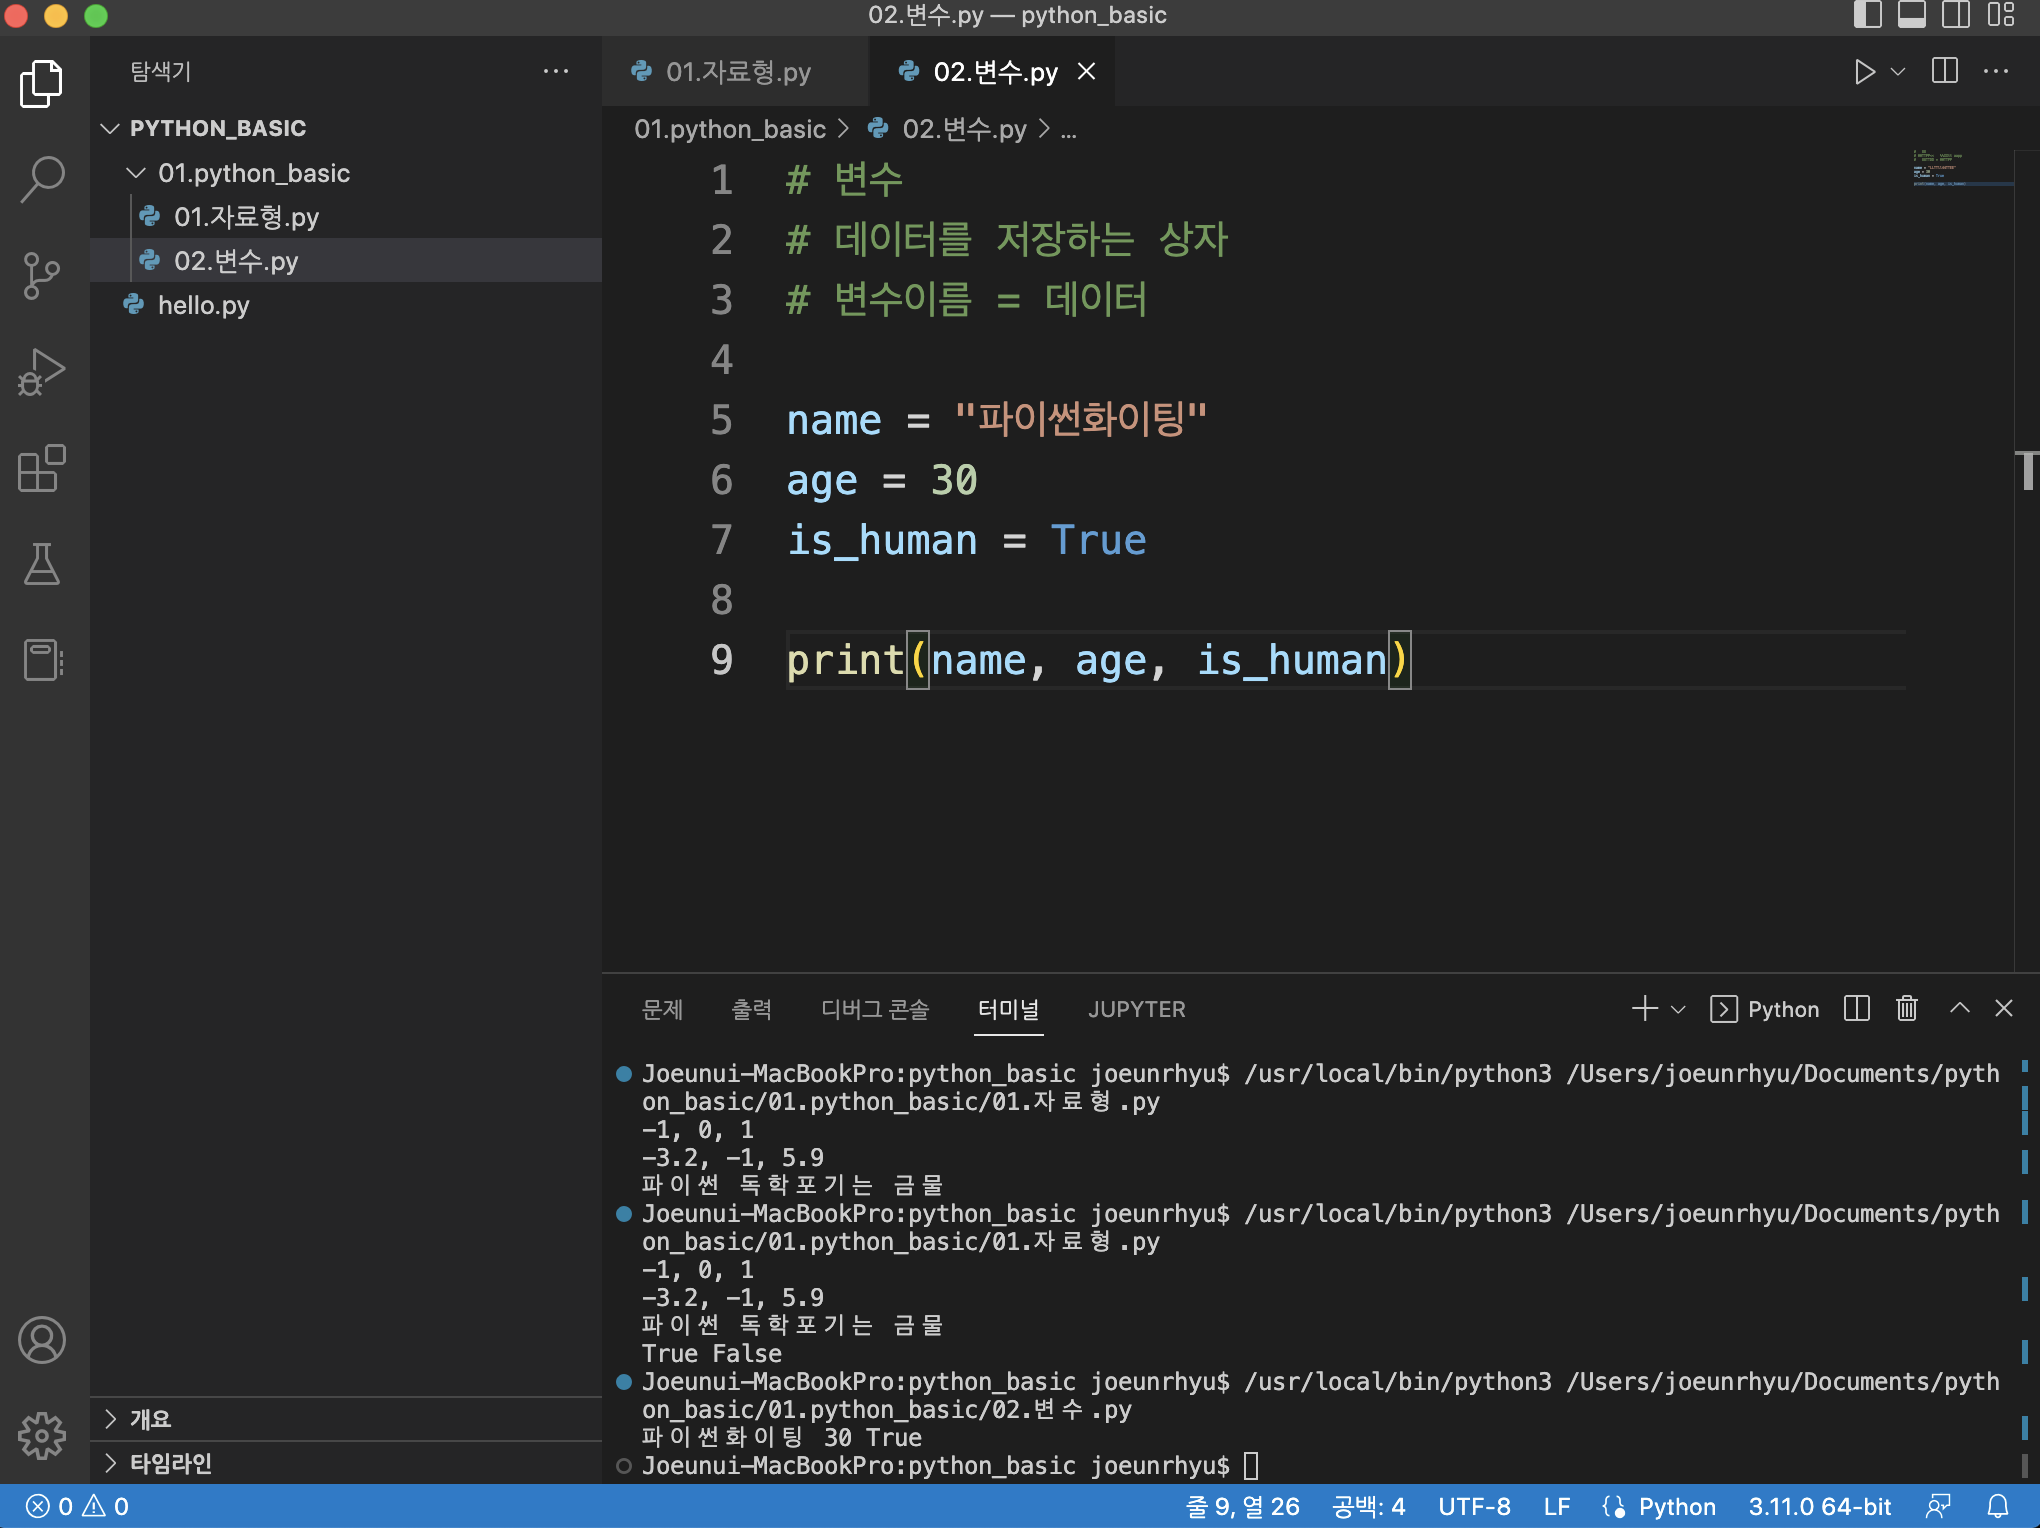This screenshot has width=2040, height=1528.
Task: Open the Accounts menu icon
Action: [42, 1340]
